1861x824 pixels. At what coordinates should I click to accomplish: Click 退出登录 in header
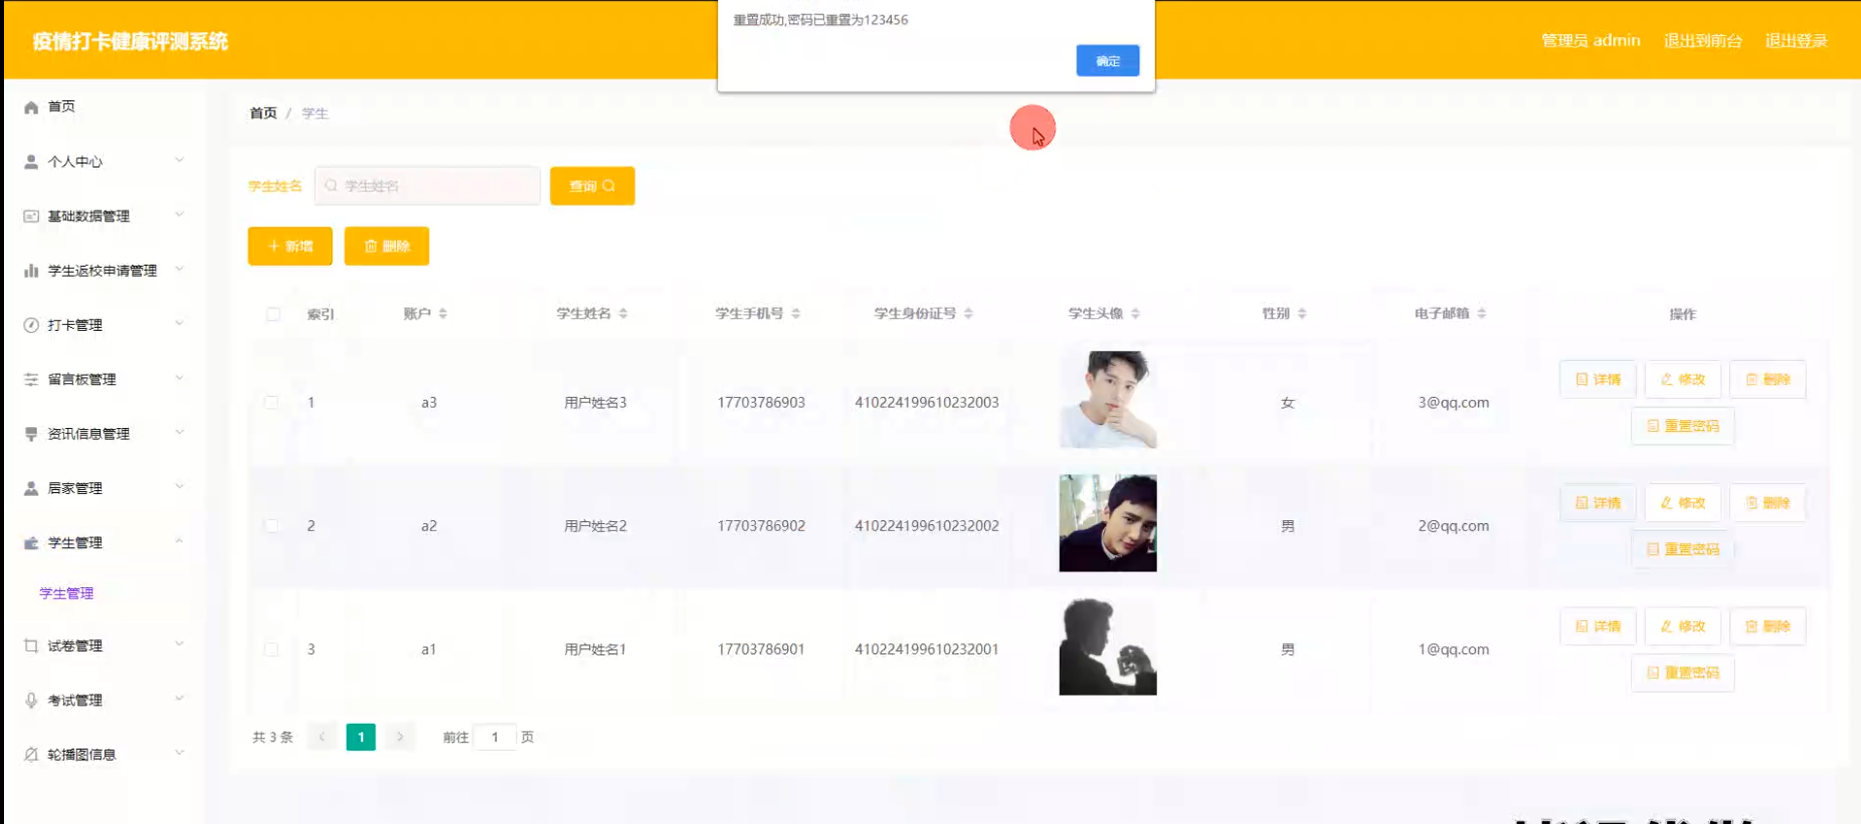(1796, 41)
